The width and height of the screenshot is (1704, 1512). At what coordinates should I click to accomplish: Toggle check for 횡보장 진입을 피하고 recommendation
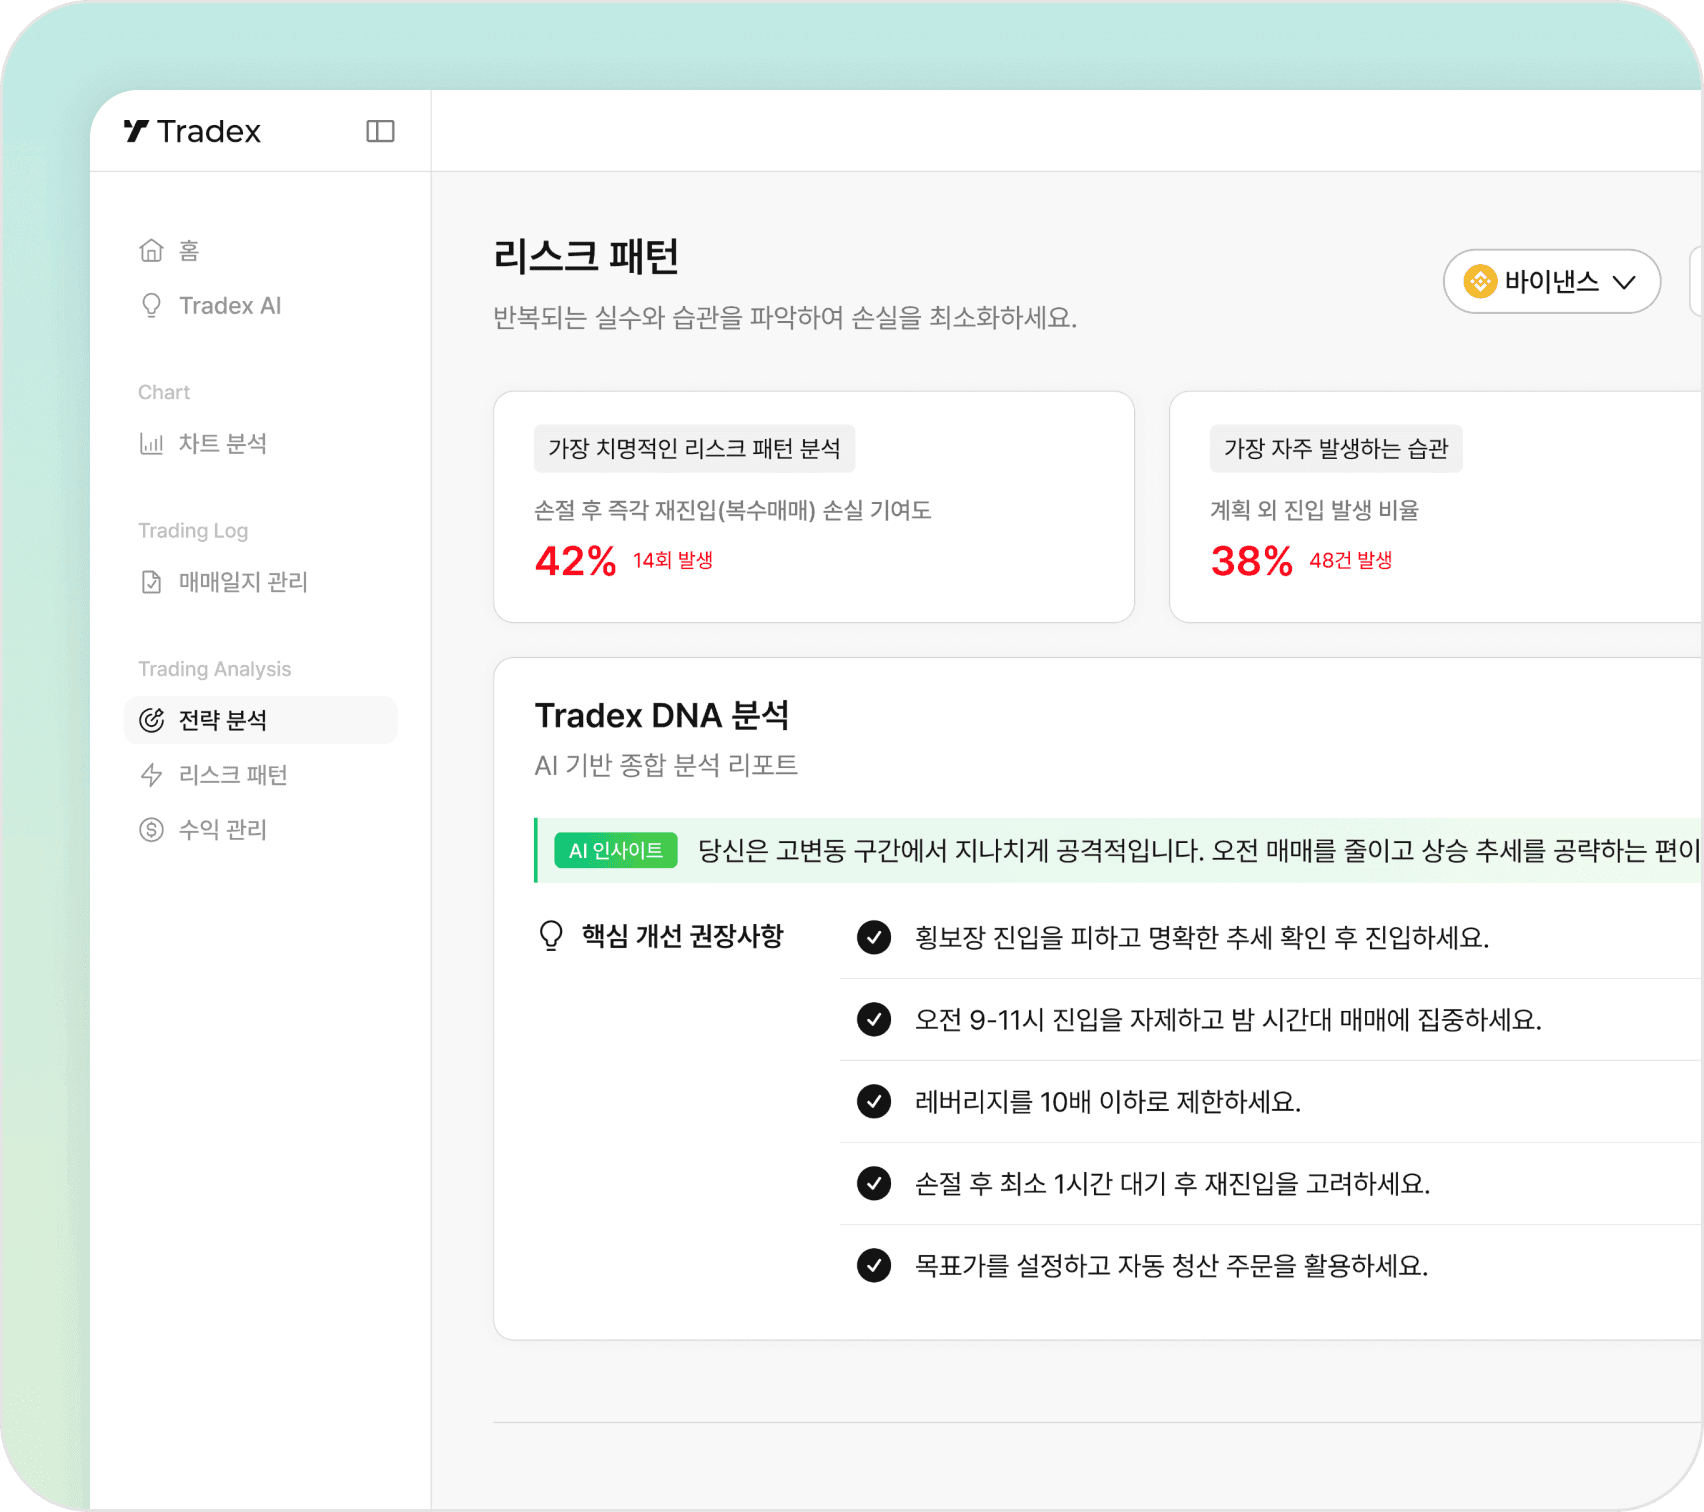point(874,937)
